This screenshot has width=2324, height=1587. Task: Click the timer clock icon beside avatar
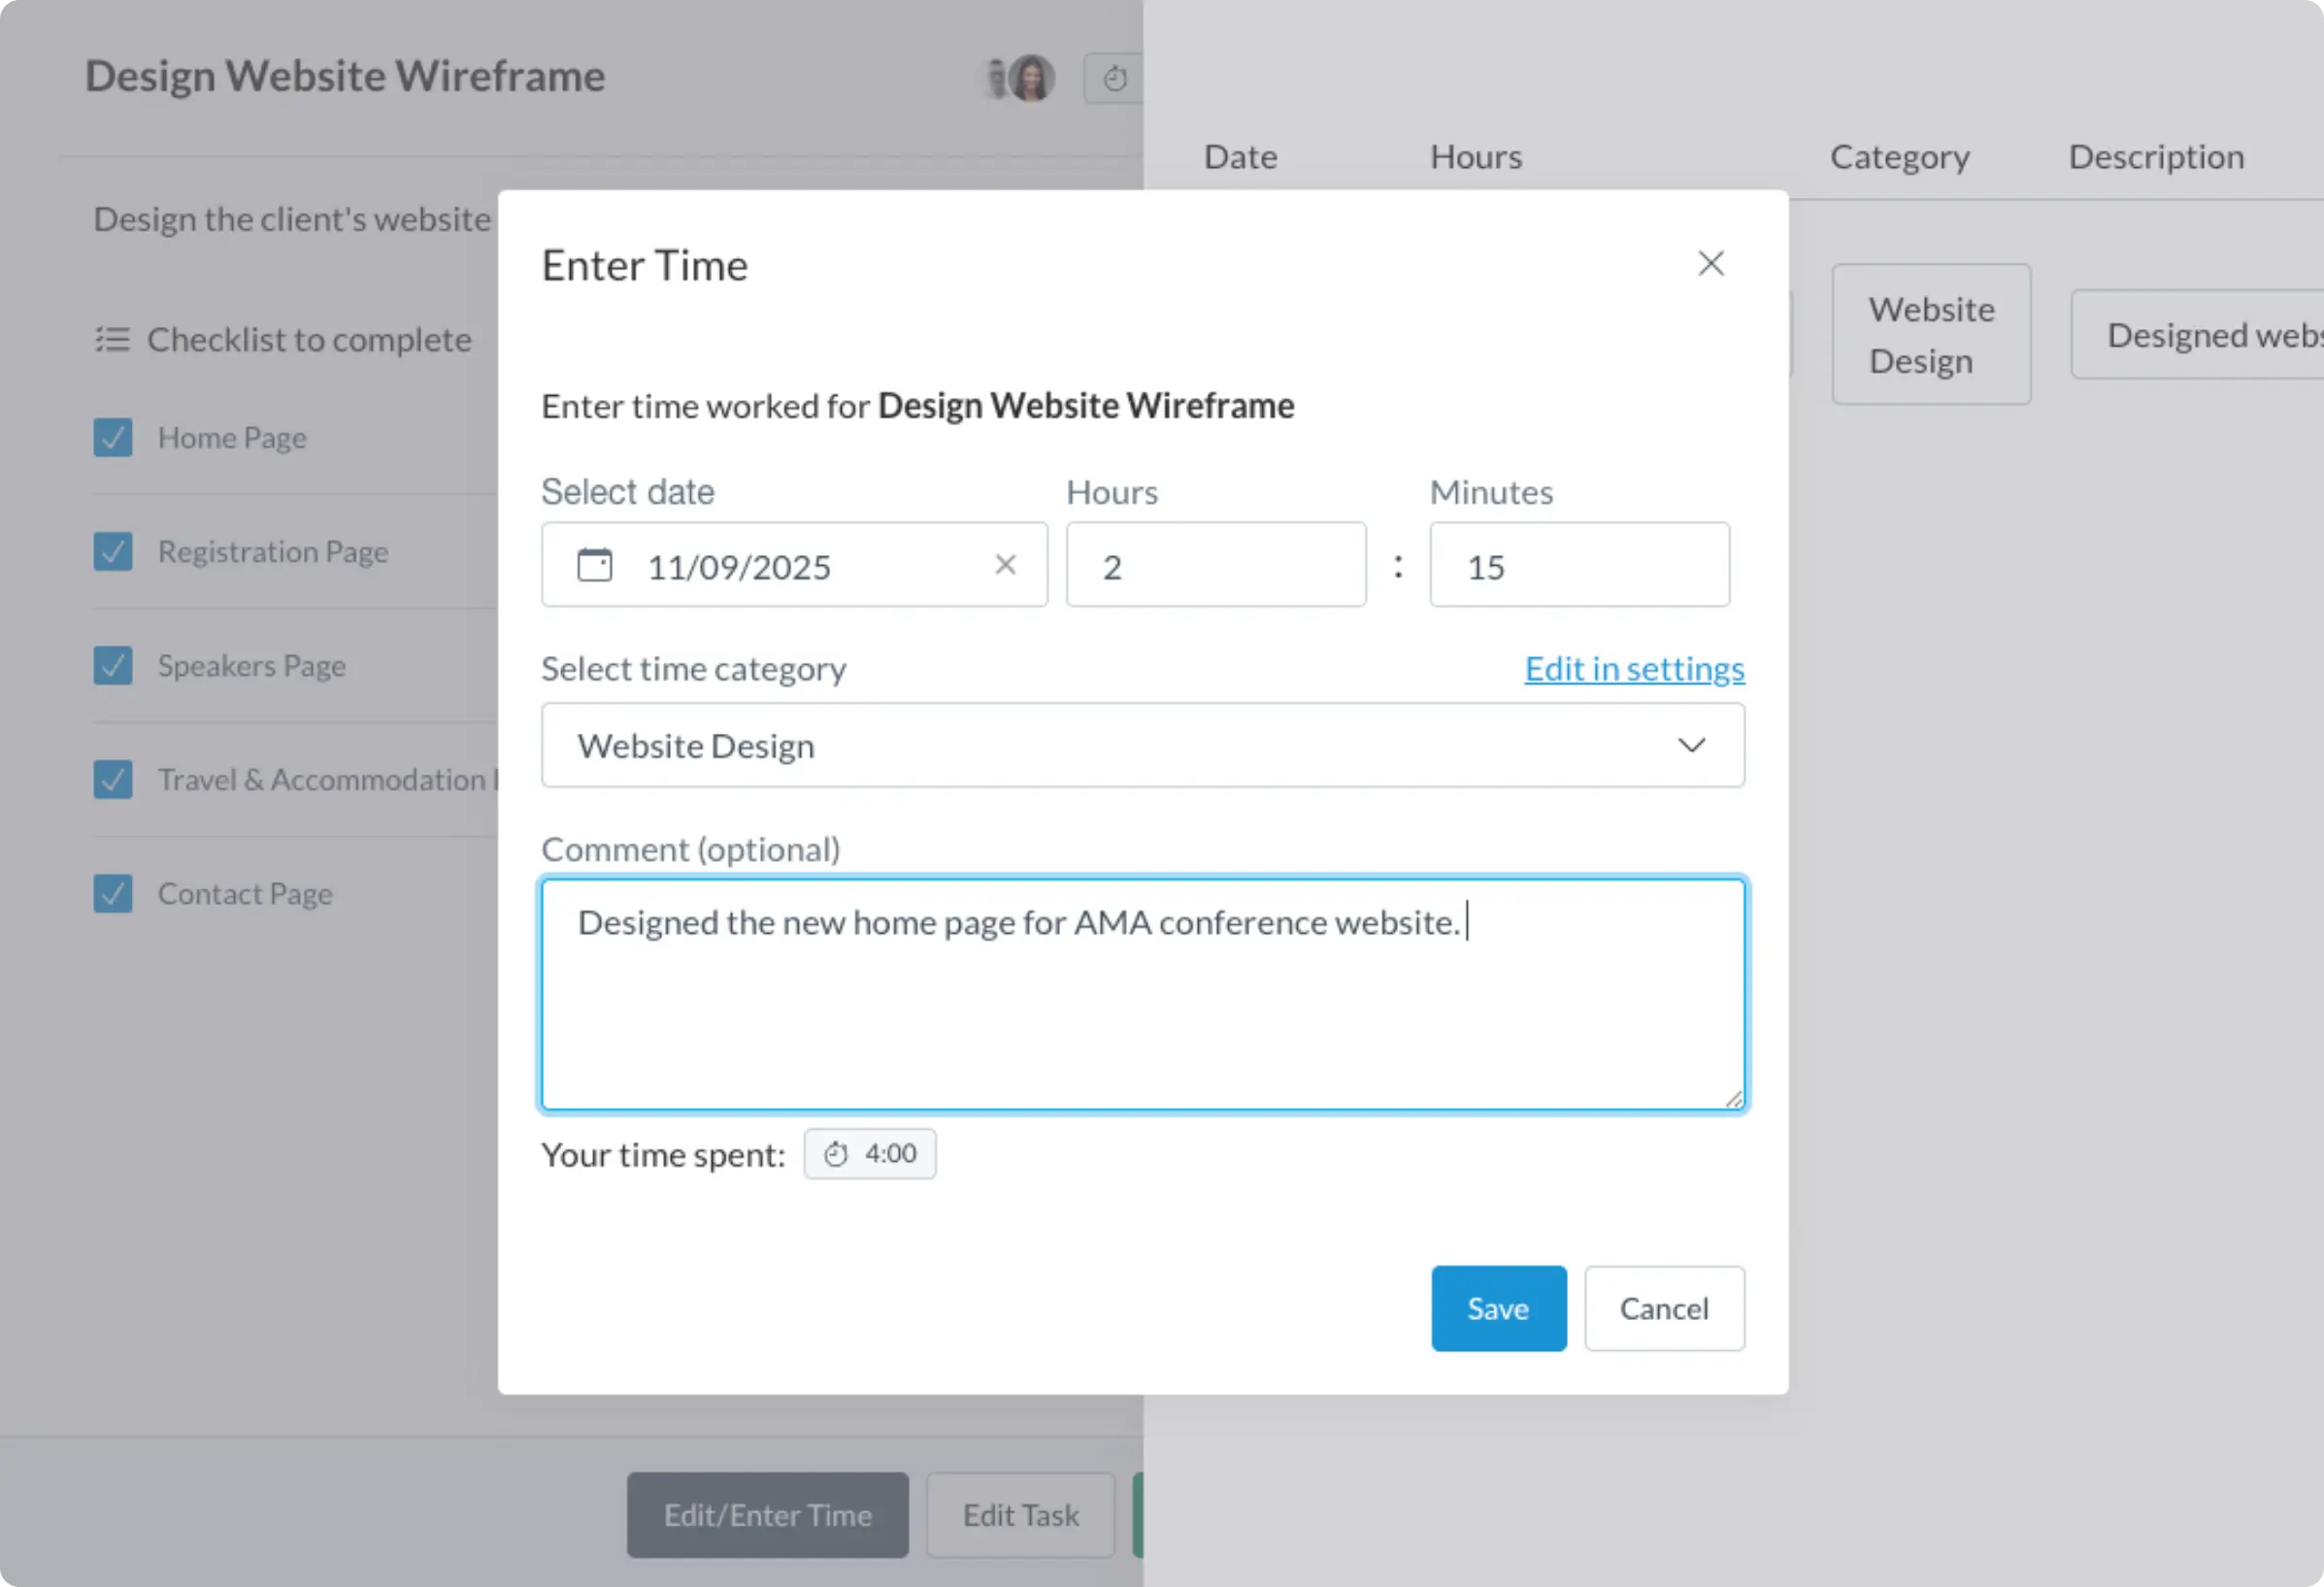pos(1115,79)
